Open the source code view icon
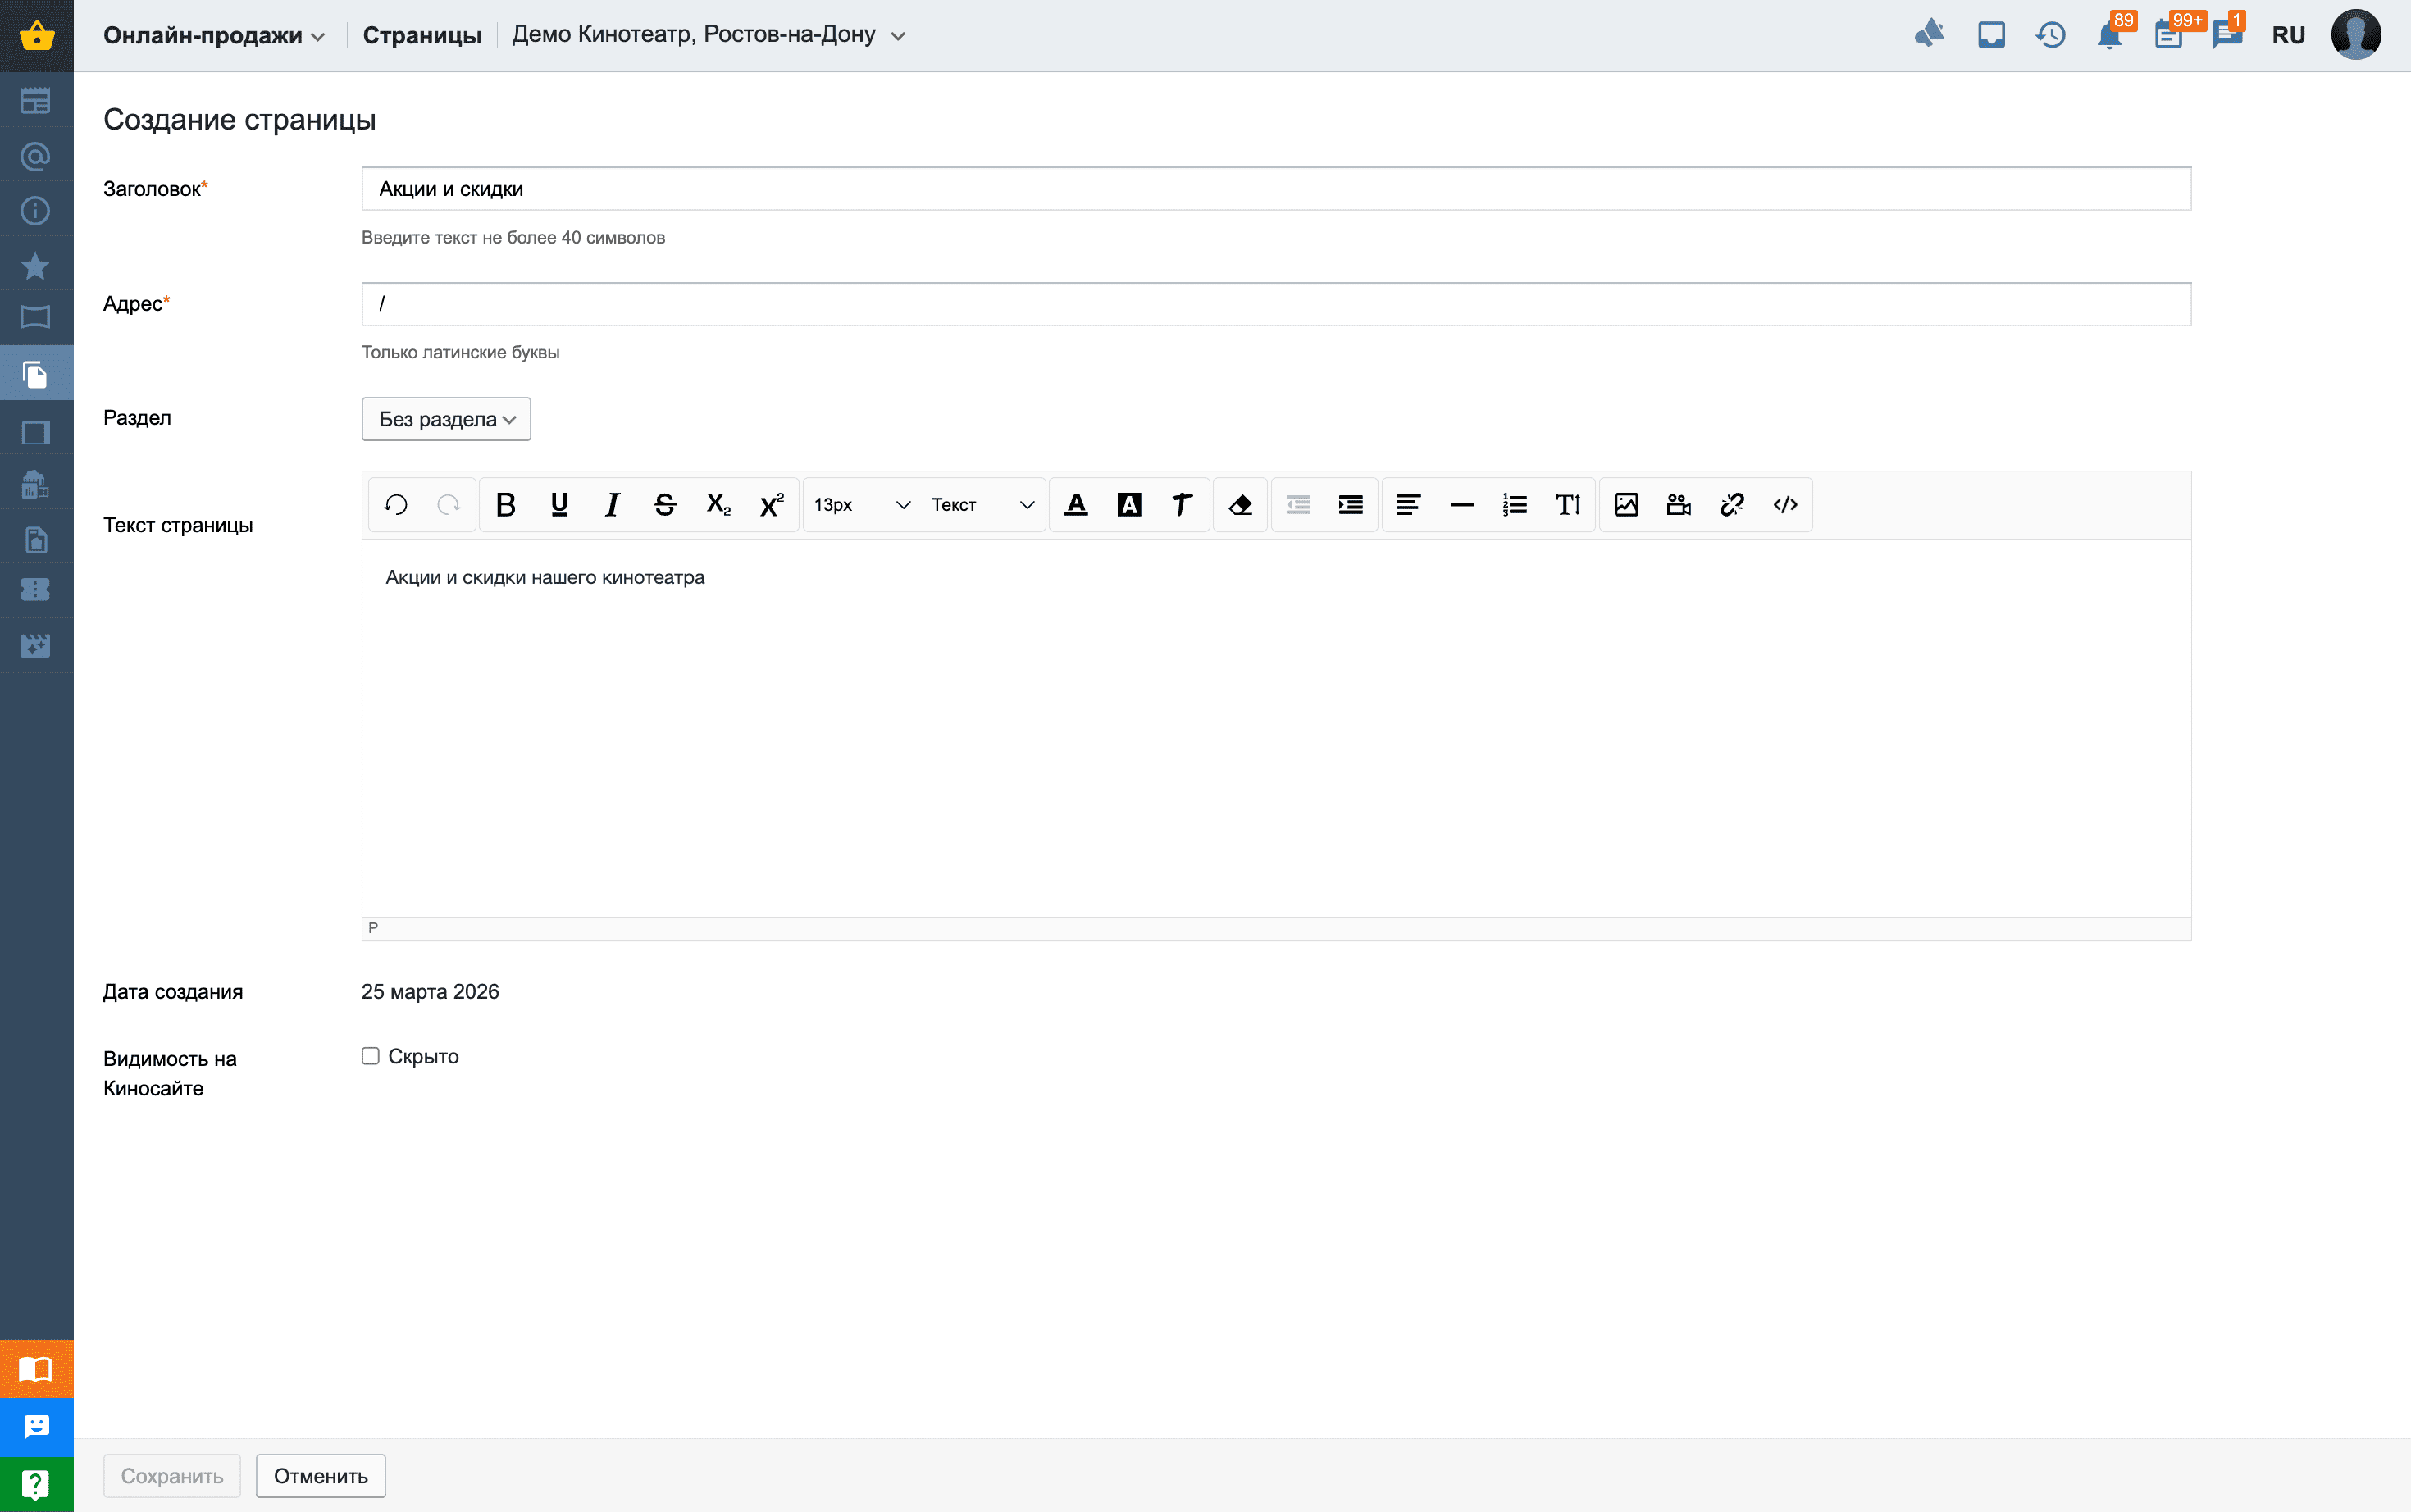This screenshot has width=2411, height=1512. click(1785, 505)
